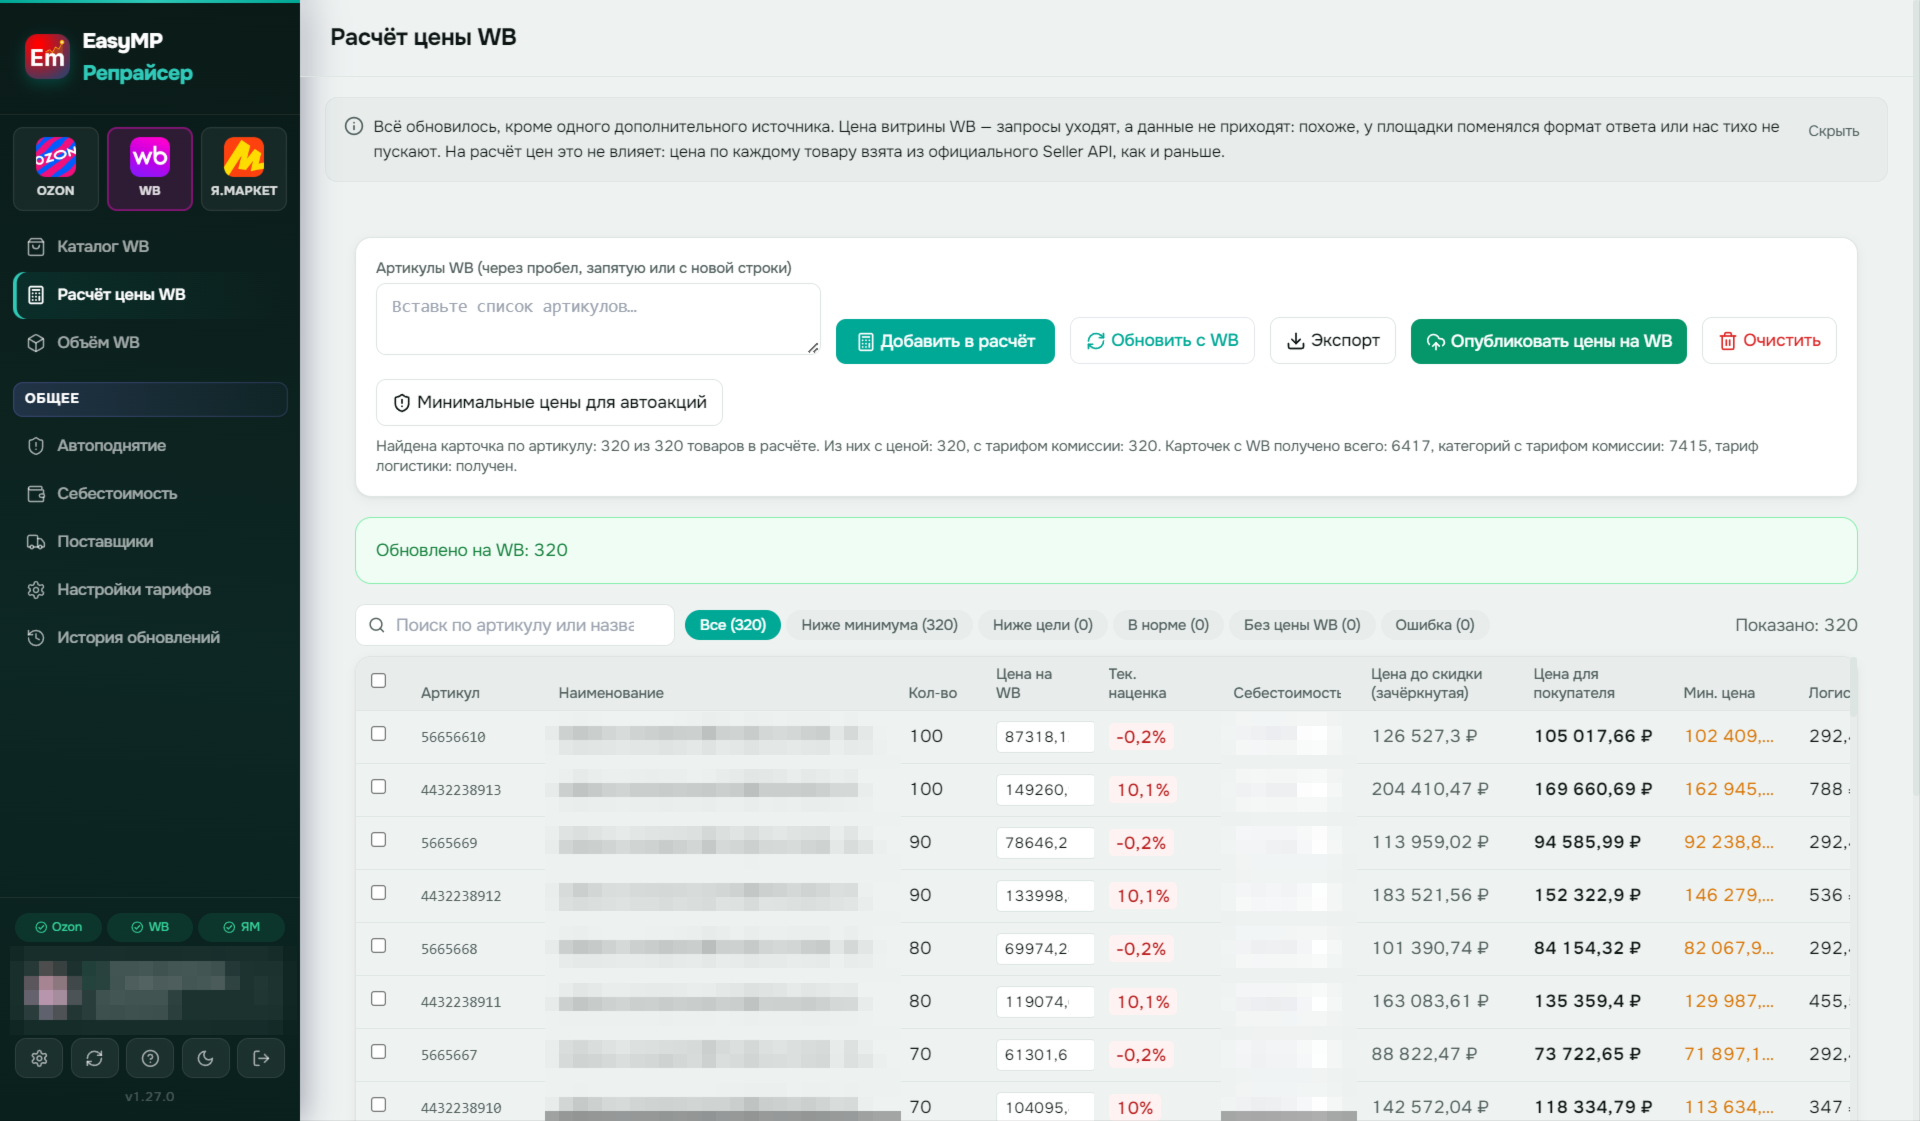Viewport: 1920px width, 1121px height.
Task: Click the Ozon connection status badge
Action: (58, 927)
